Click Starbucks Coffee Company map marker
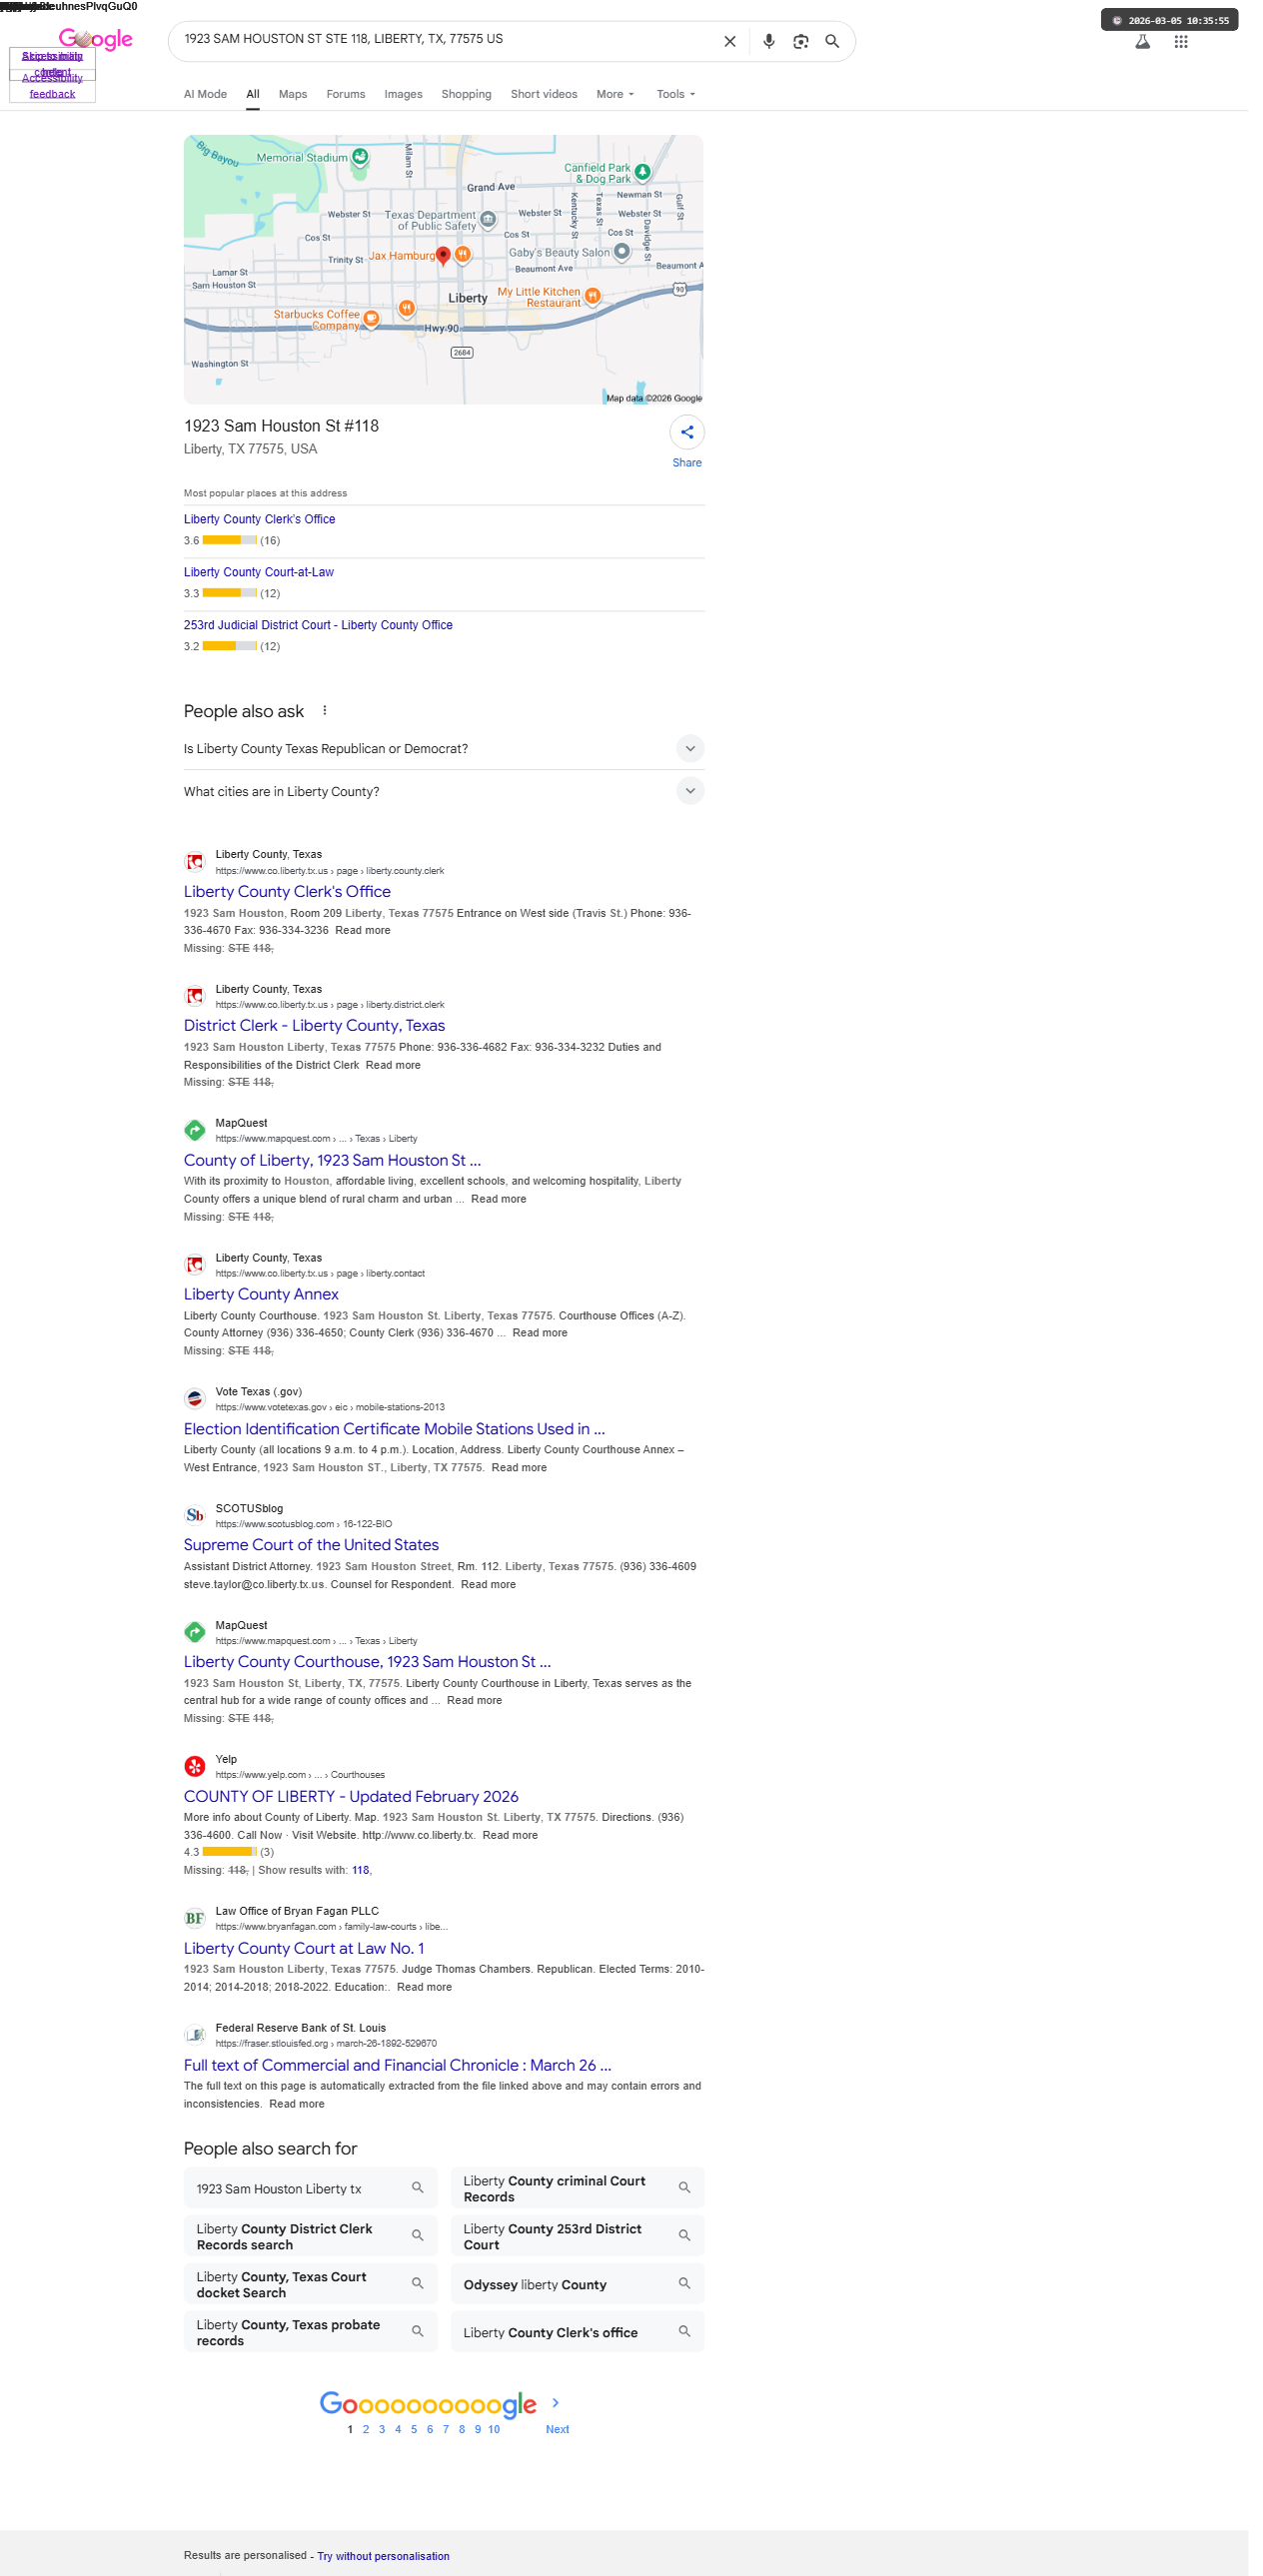This screenshot has height=2576, width=1263. tap(371, 318)
